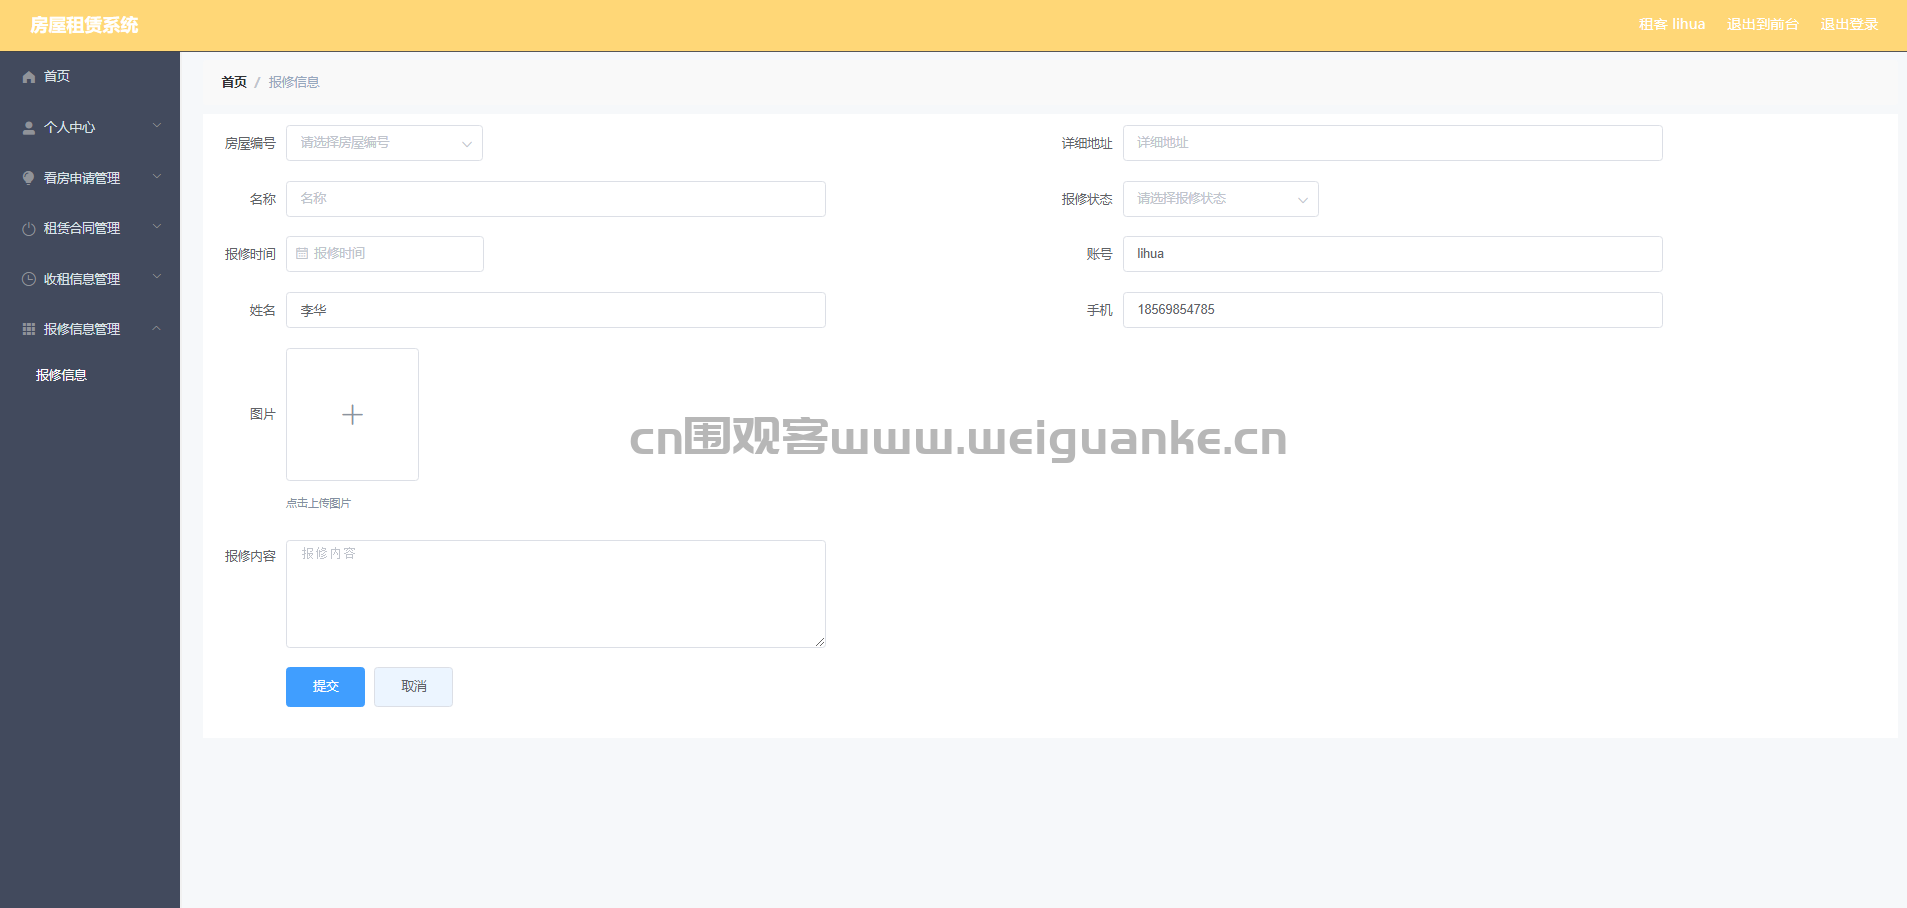1907x908 pixels.
Task: Click the calendar icon in 报修时间 field
Action: [x=302, y=254]
